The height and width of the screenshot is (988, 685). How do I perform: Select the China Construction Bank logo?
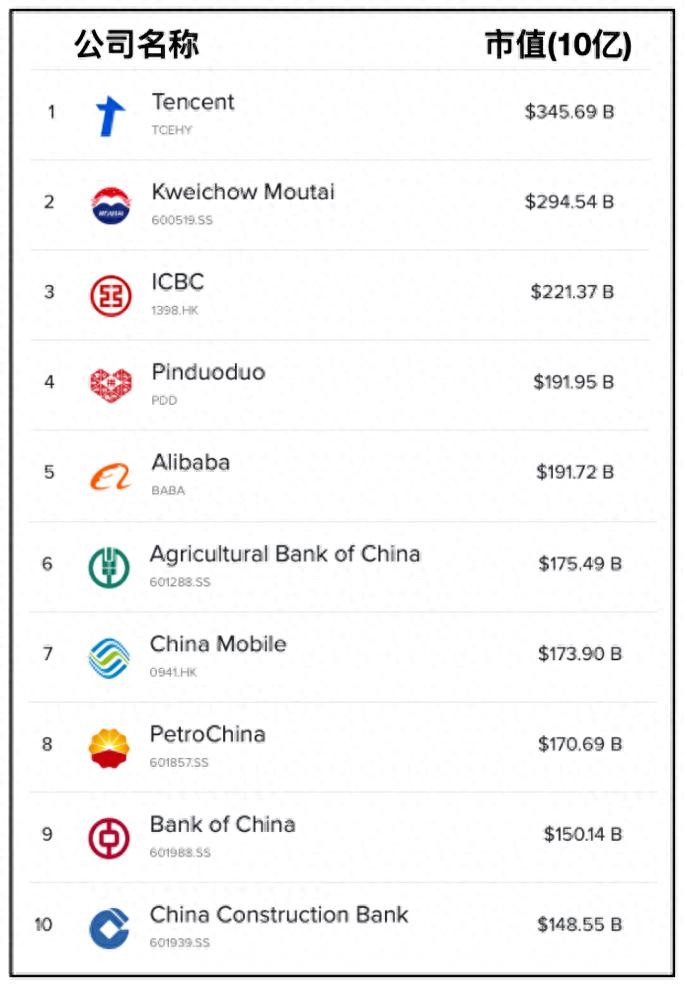109,927
